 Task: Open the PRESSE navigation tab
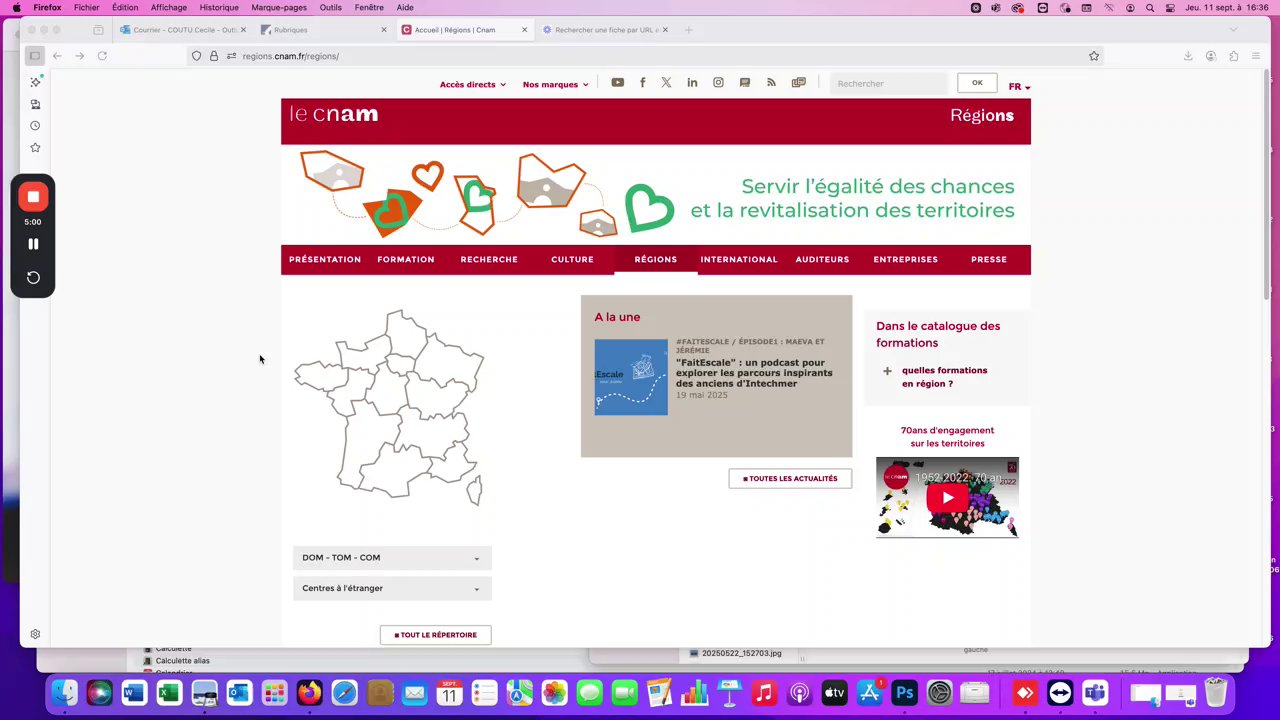pyautogui.click(x=989, y=259)
